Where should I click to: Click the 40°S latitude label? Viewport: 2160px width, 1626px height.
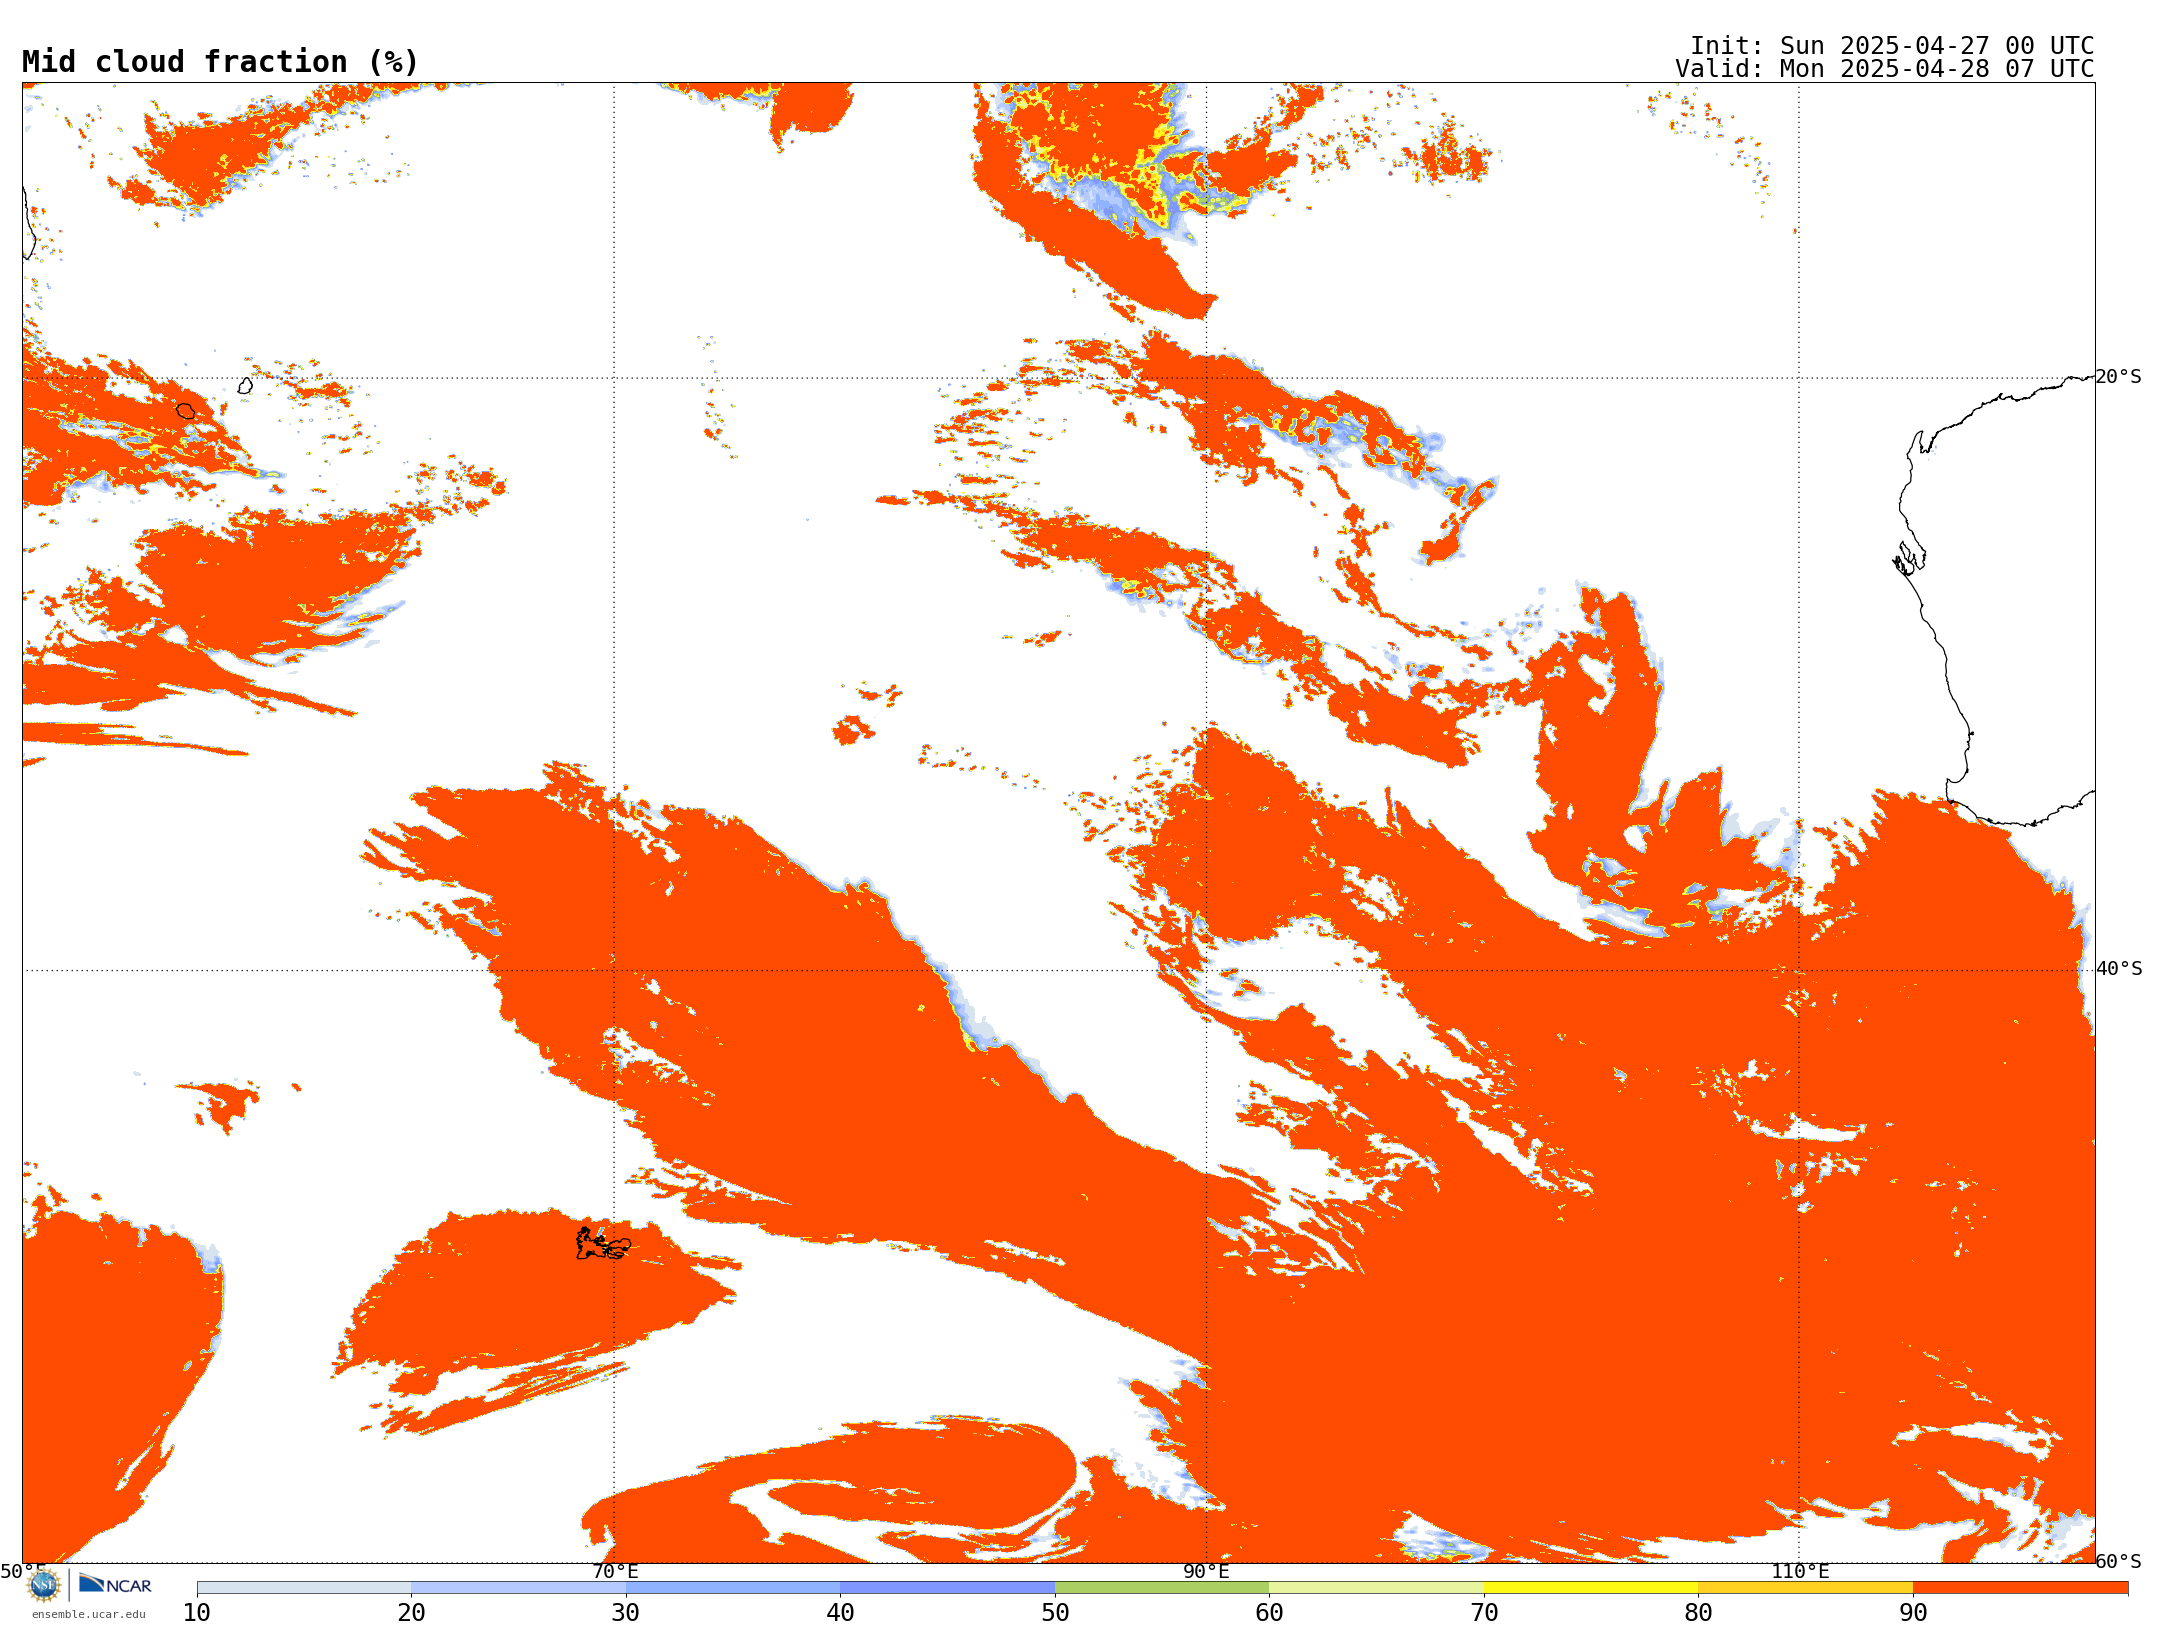click(2119, 969)
